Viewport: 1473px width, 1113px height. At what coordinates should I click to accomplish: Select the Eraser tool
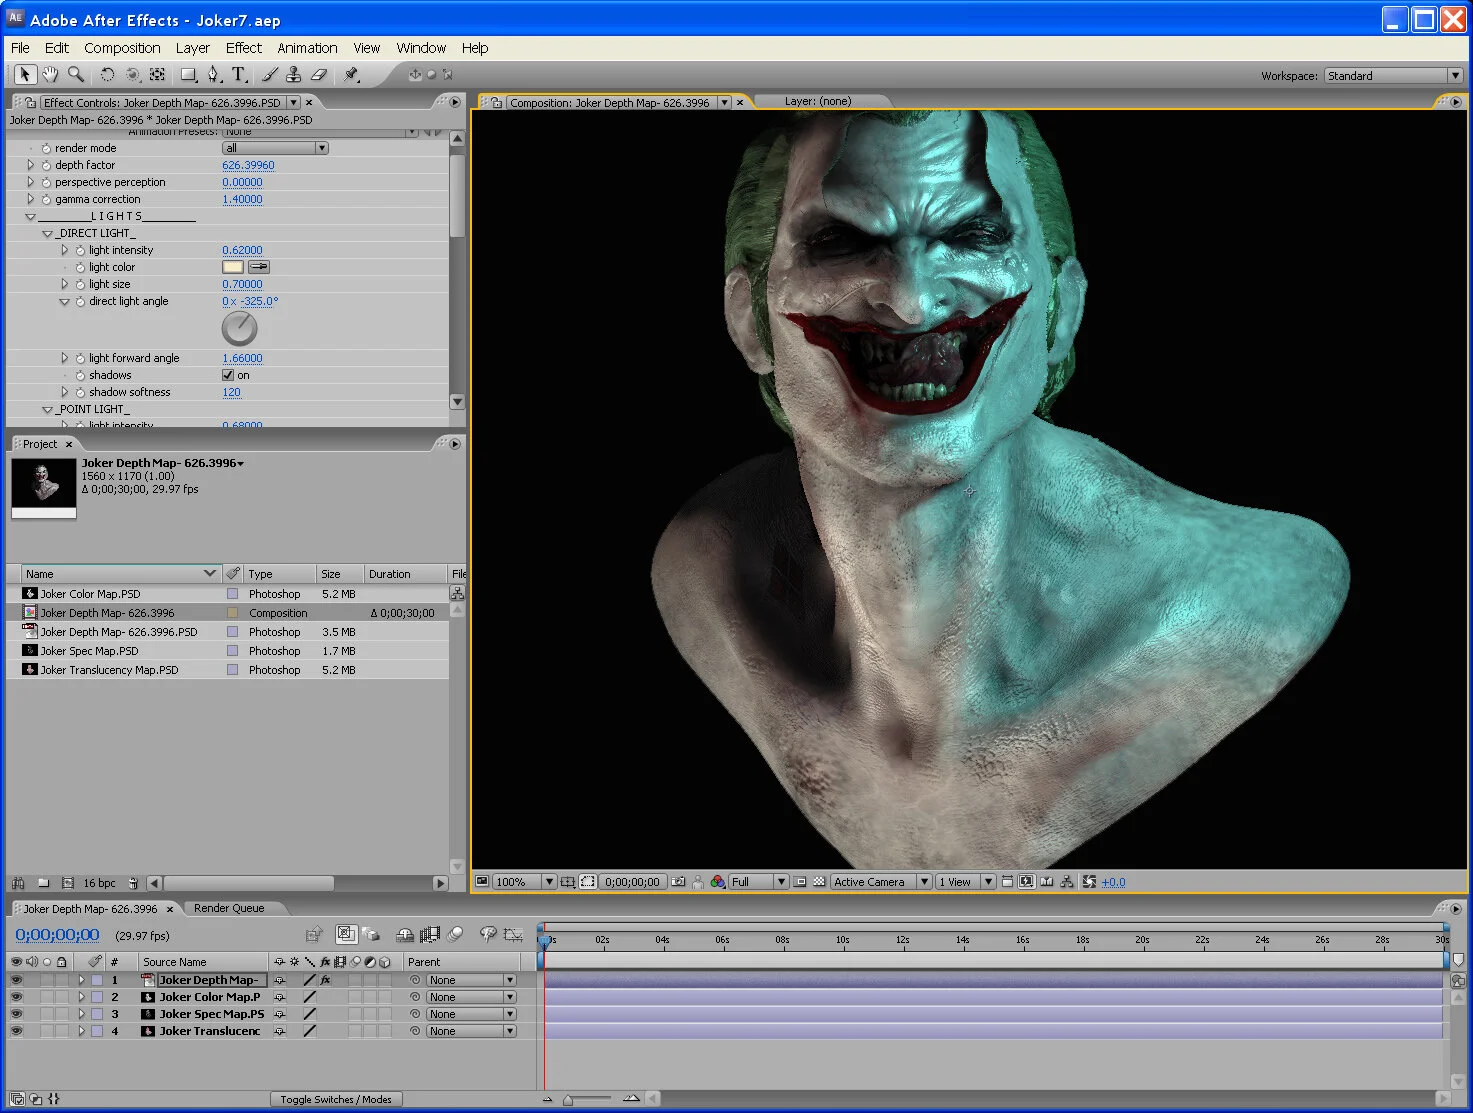[319, 75]
